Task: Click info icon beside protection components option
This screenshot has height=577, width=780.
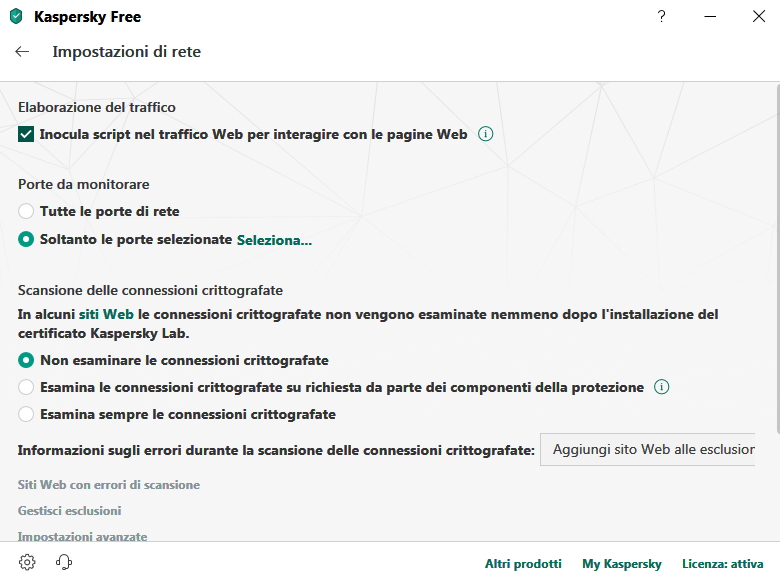Action: [x=661, y=387]
